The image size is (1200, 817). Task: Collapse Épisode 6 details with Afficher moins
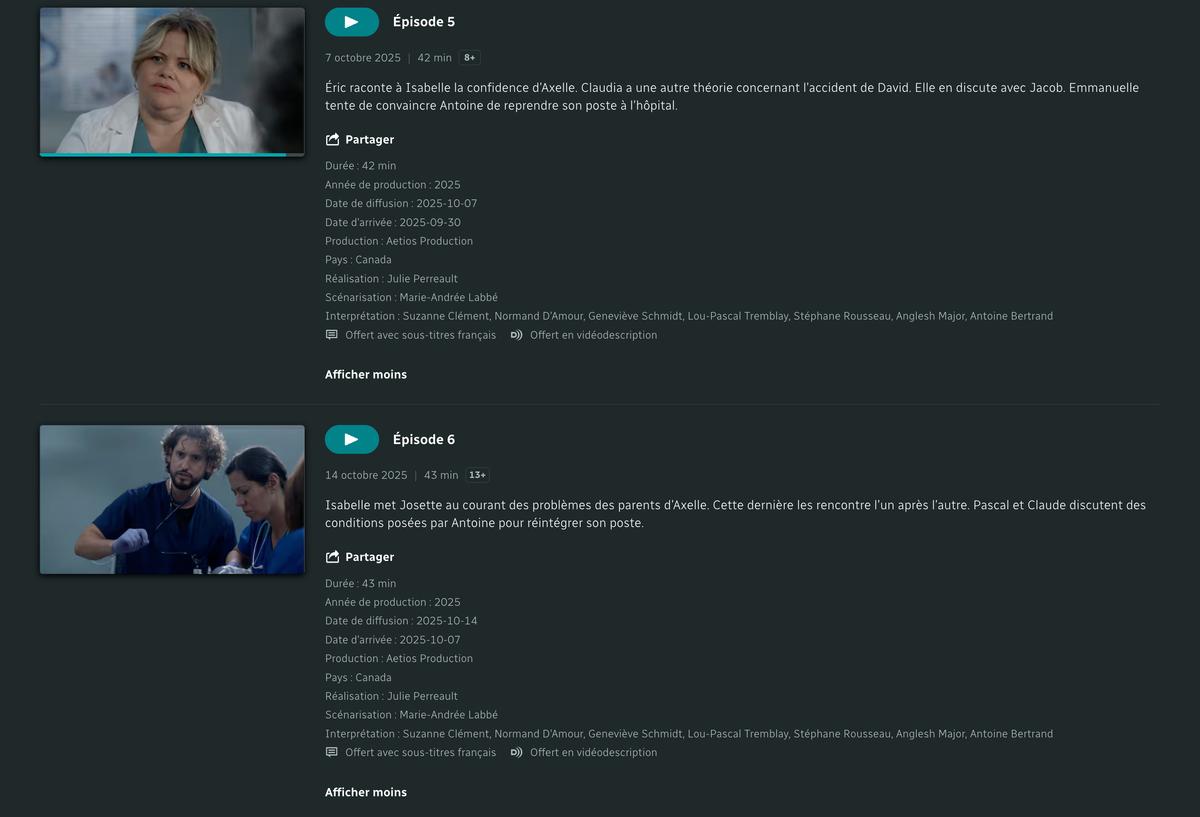click(x=366, y=792)
